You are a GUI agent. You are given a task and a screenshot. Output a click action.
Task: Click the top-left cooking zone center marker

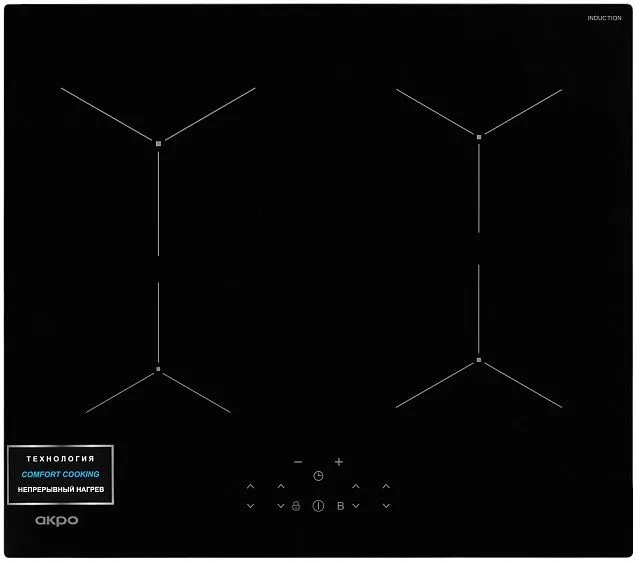(x=158, y=144)
